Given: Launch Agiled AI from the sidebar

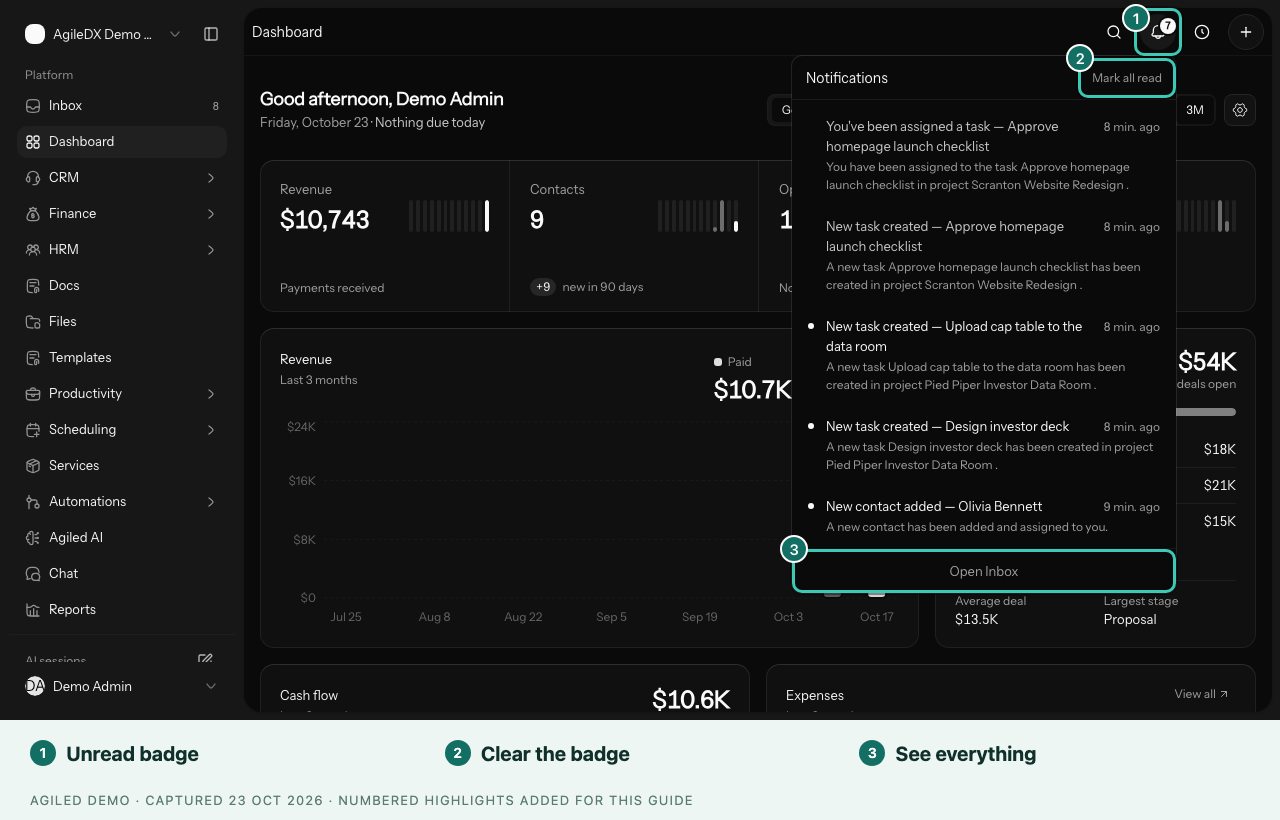Looking at the screenshot, I should (122, 538).
